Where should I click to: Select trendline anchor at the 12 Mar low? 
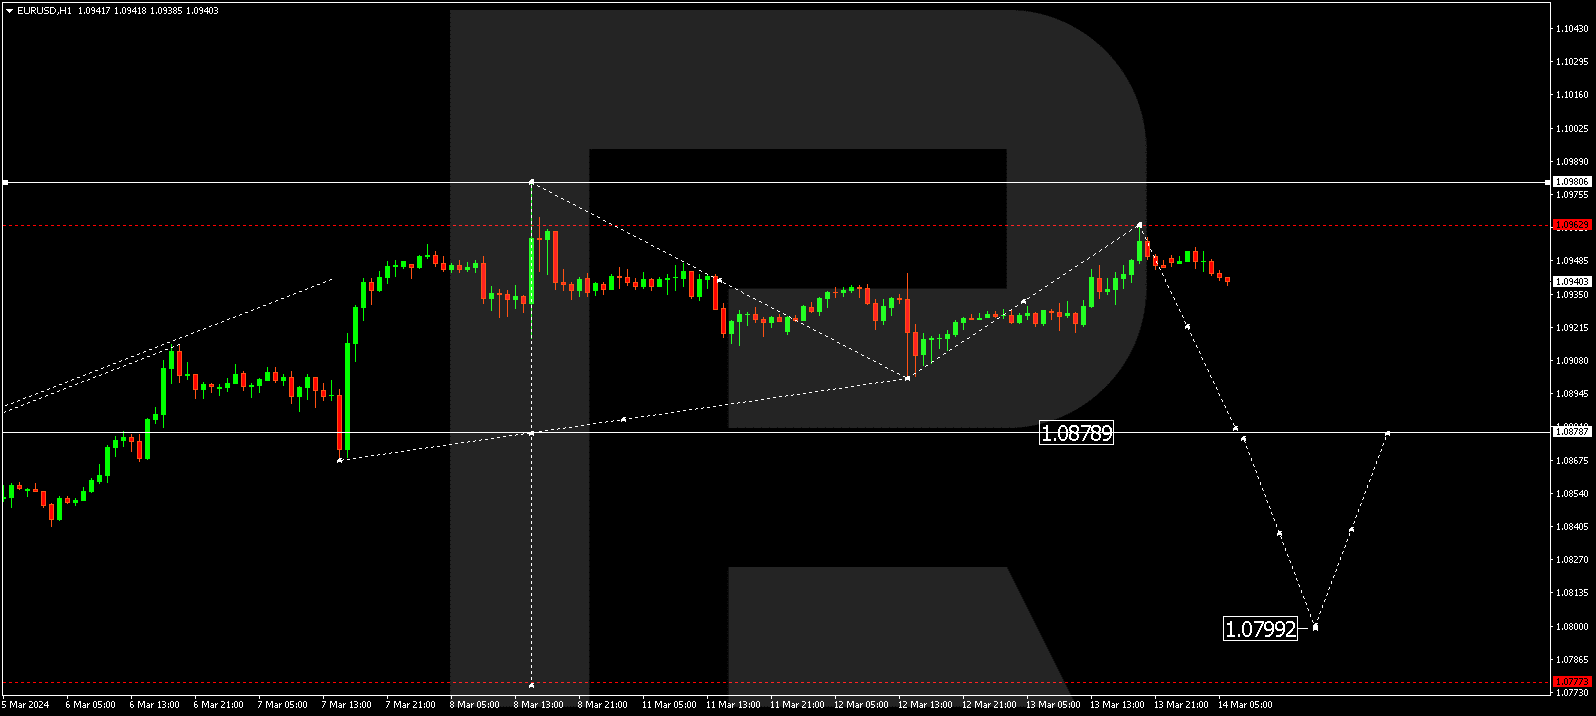point(907,378)
